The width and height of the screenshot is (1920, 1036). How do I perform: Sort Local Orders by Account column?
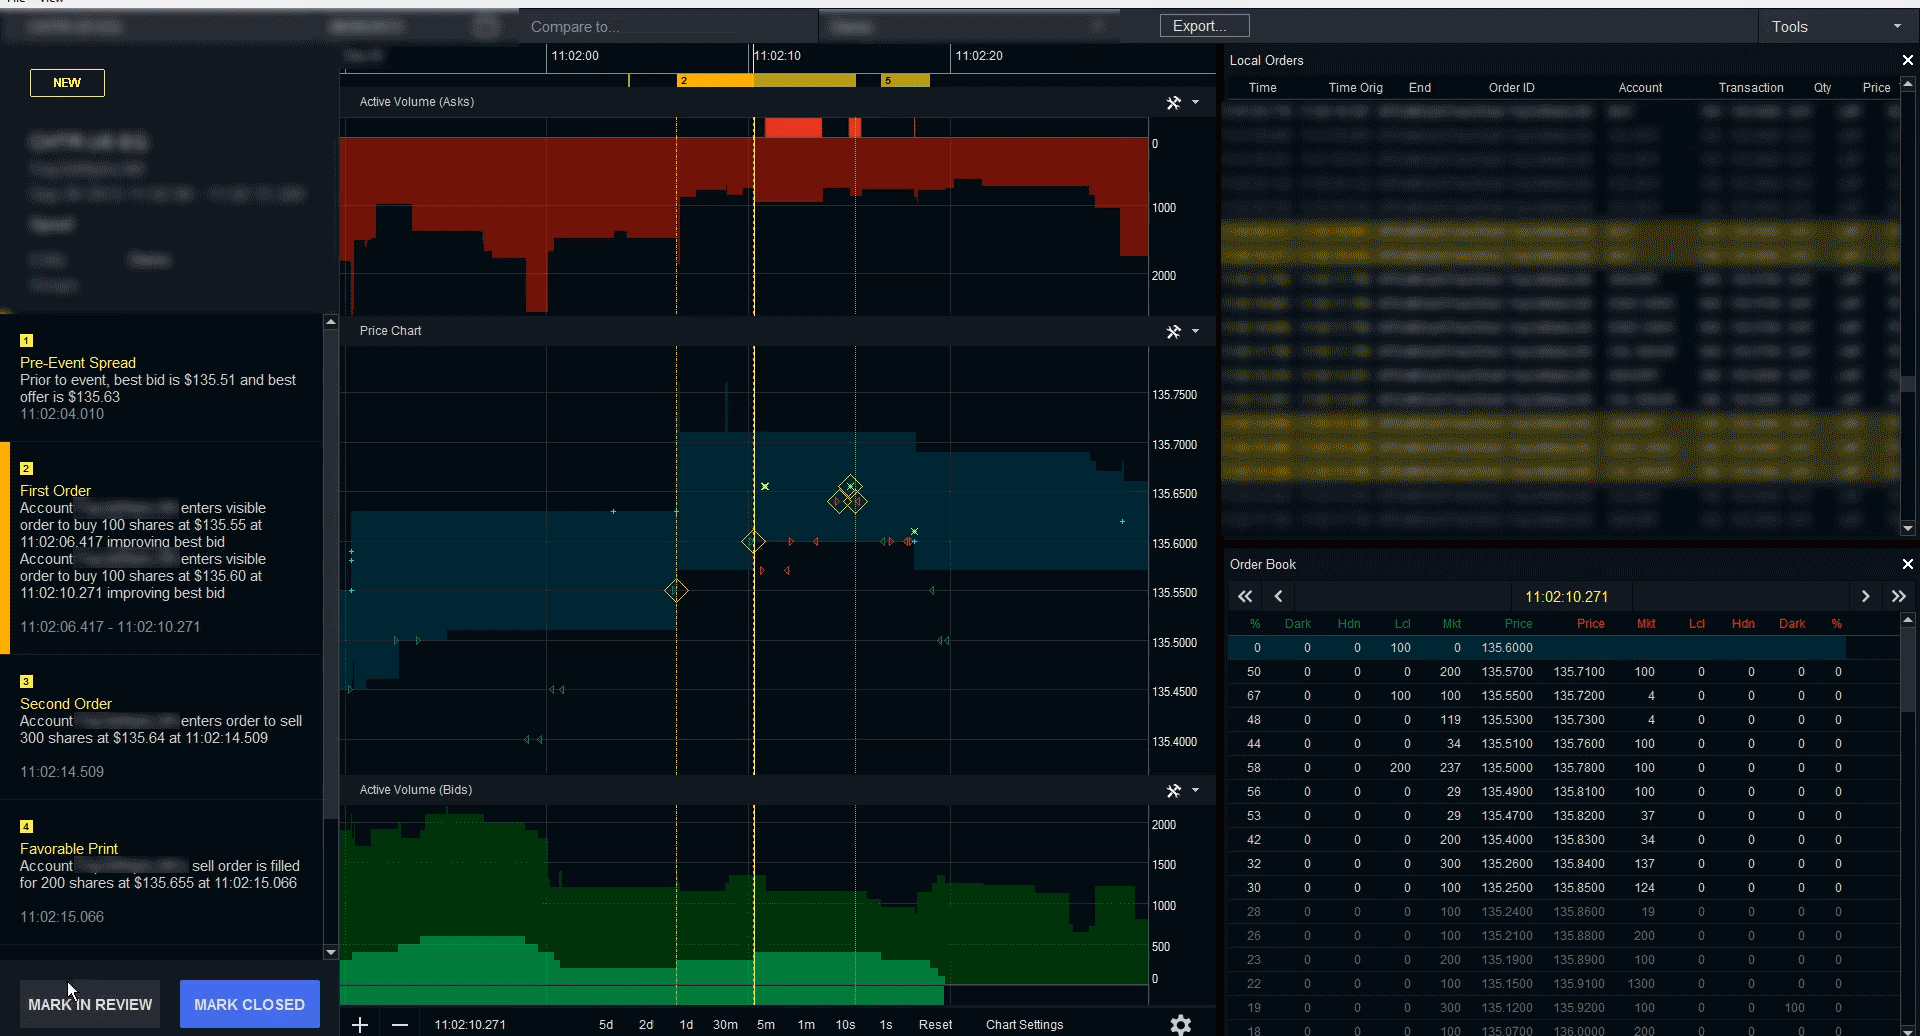pyautogui.click(x=1640, y=88)
